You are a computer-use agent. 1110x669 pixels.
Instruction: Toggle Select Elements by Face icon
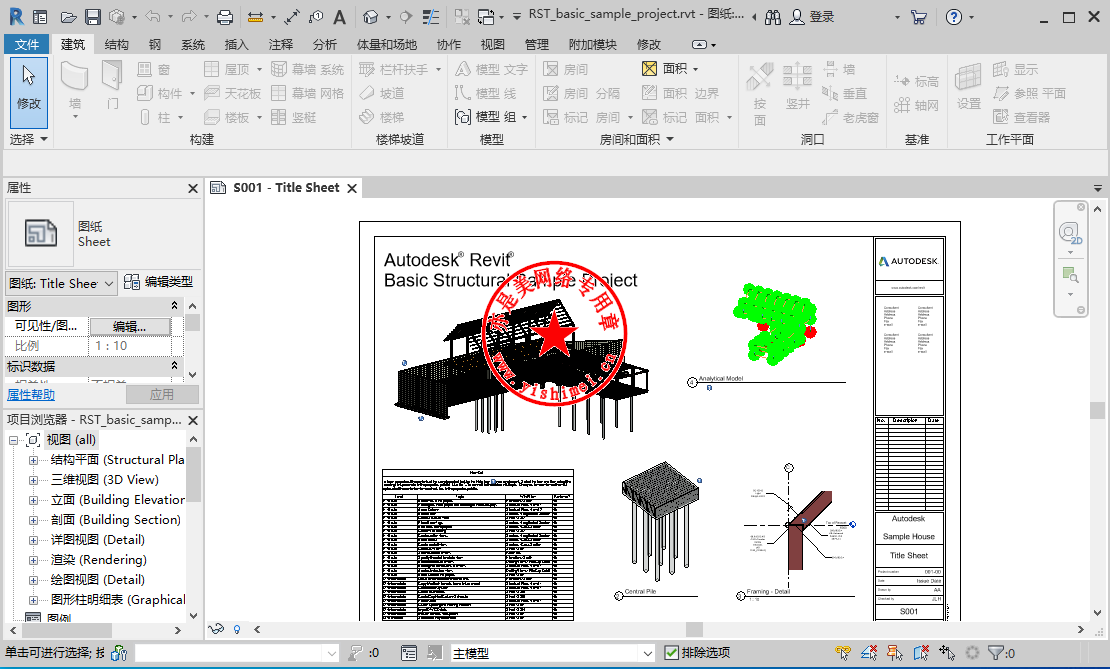(x=921, y=653)
